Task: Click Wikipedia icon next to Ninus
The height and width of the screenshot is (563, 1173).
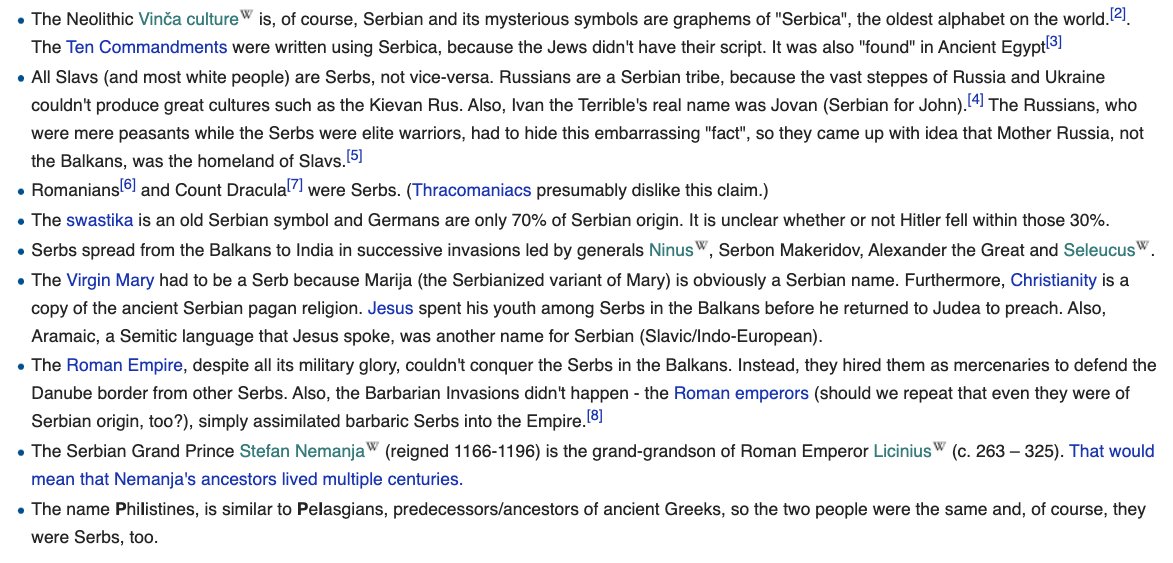Action: click(x=701, y=246)
